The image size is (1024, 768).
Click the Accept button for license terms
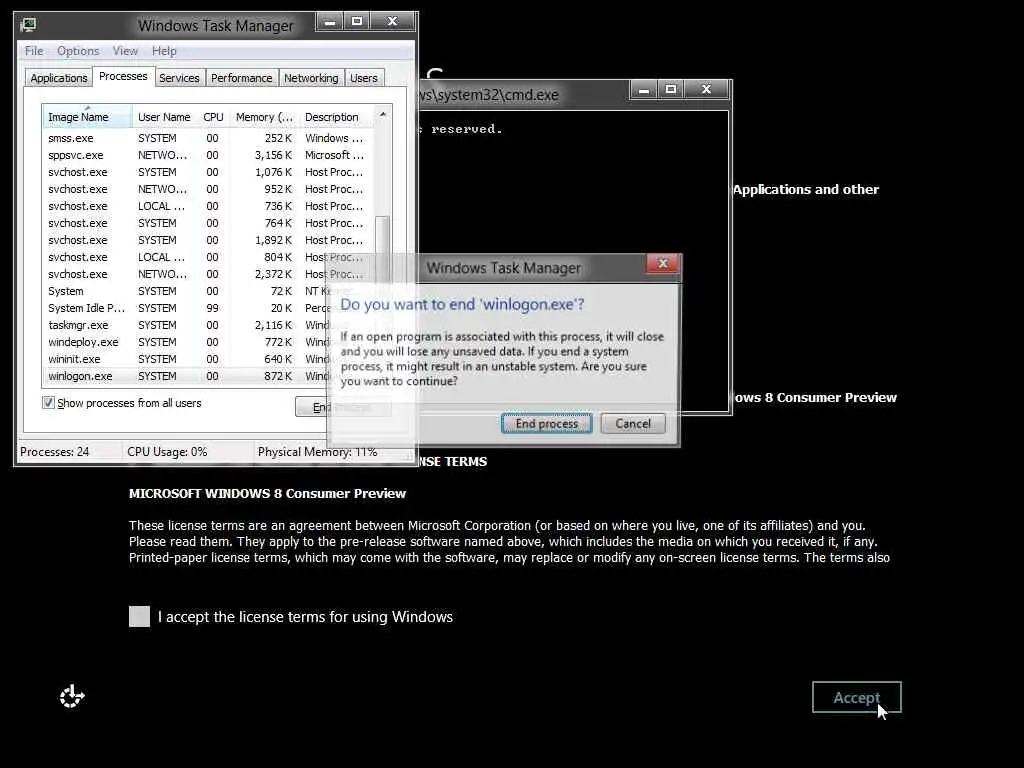856,697
